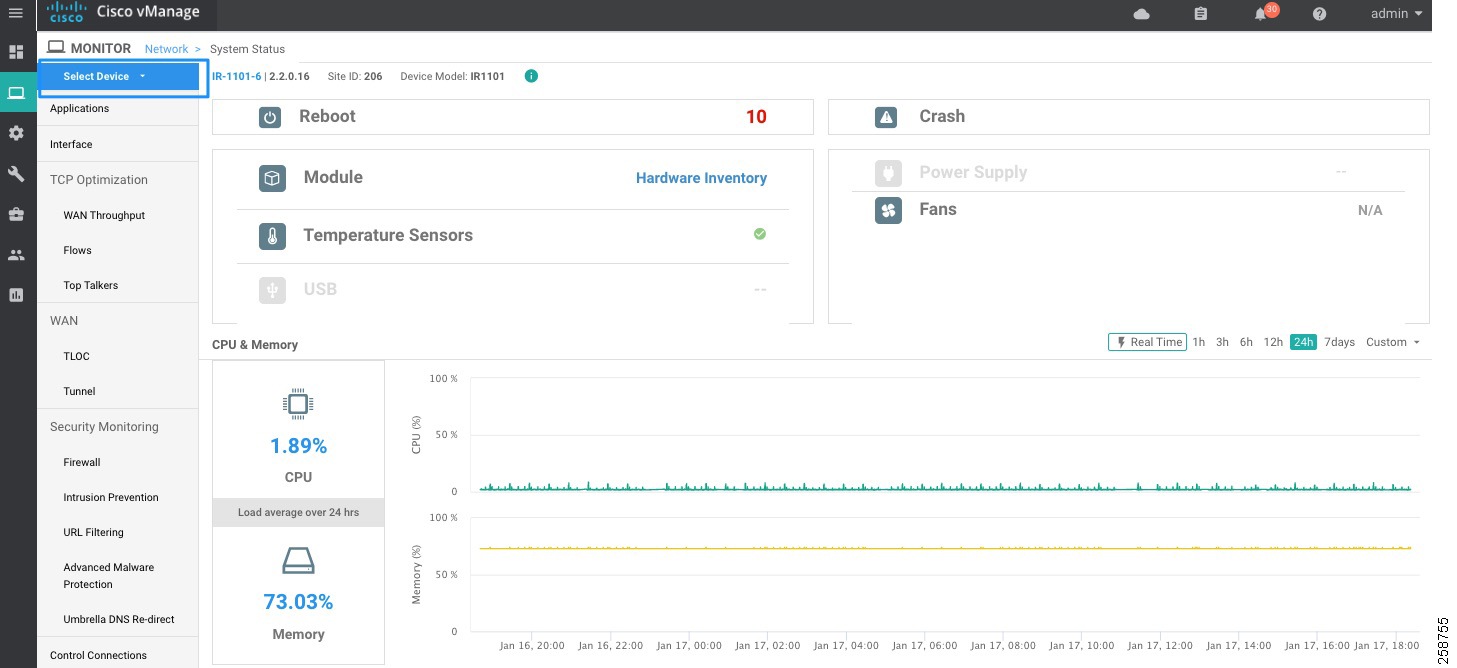This screenshot has height=668, width=1457.
Task: Click the USB icon
Action: coord(272,289)
